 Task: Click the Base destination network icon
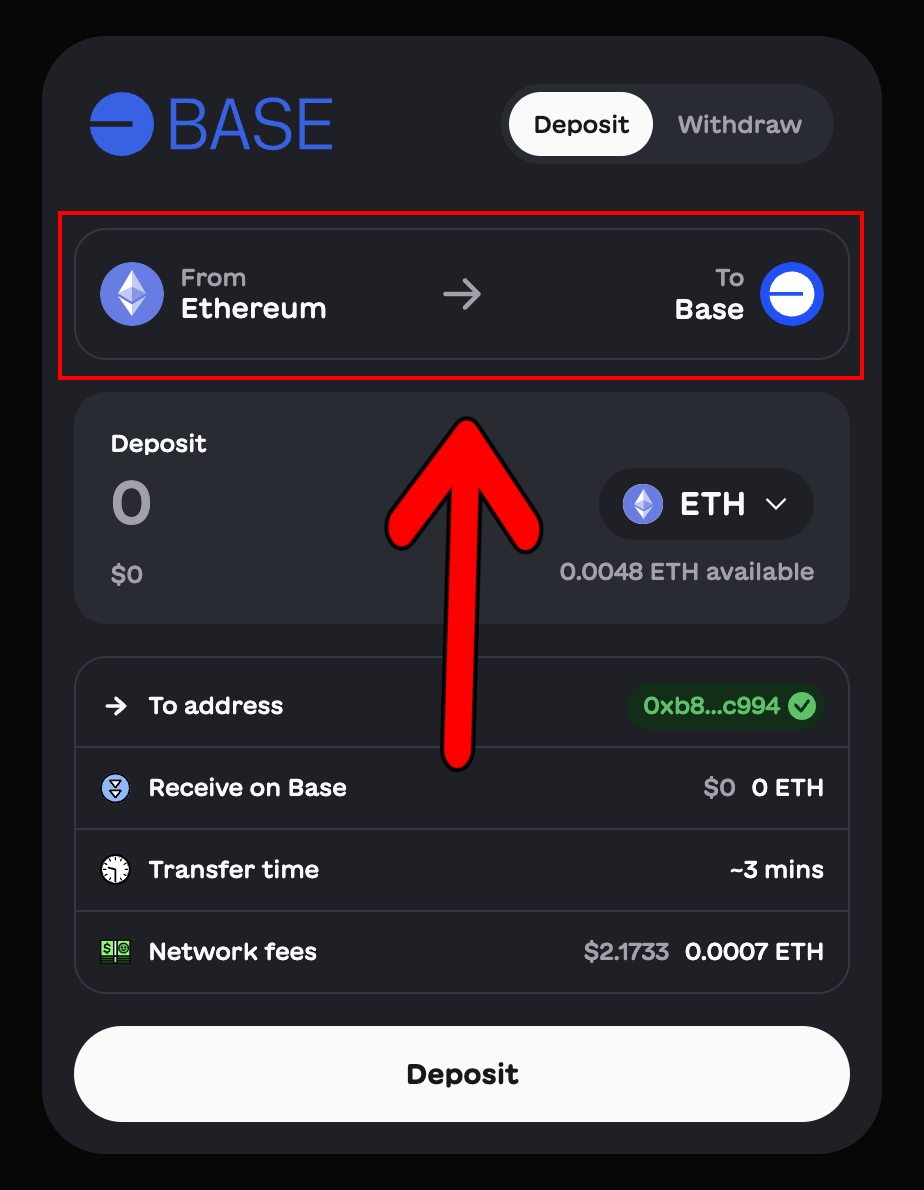pyautogui.click(x=792, y=294)
